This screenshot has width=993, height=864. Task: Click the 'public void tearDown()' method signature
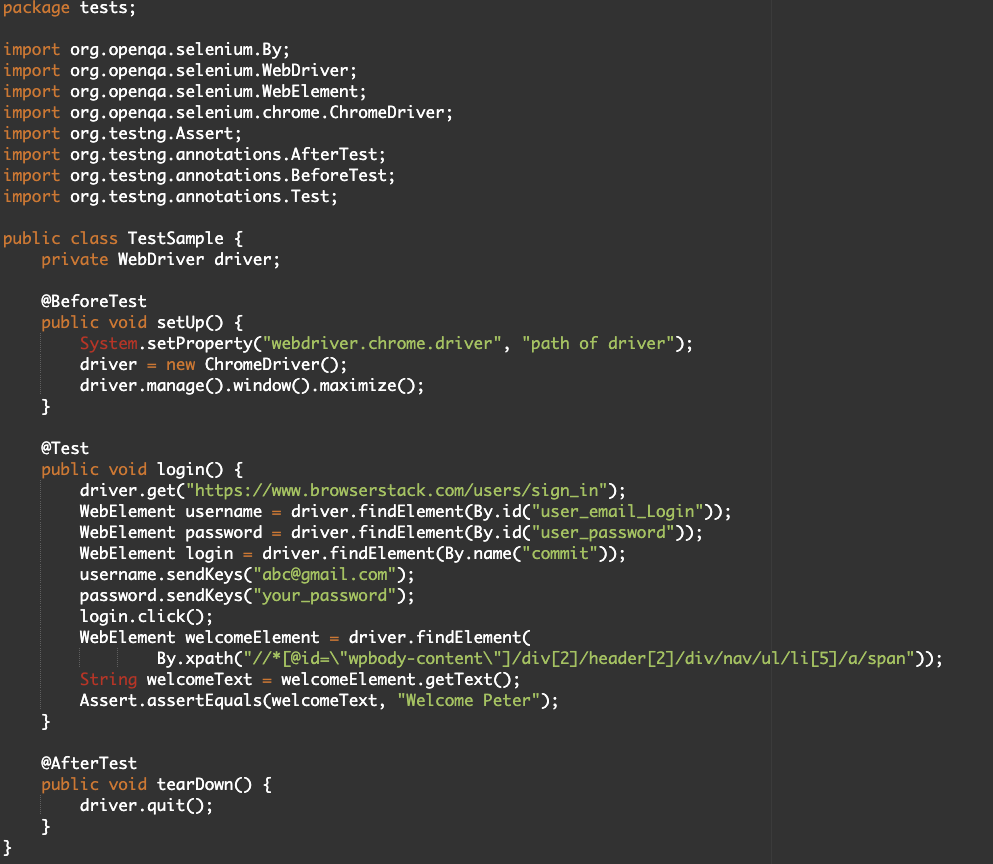tap(156, 784)
